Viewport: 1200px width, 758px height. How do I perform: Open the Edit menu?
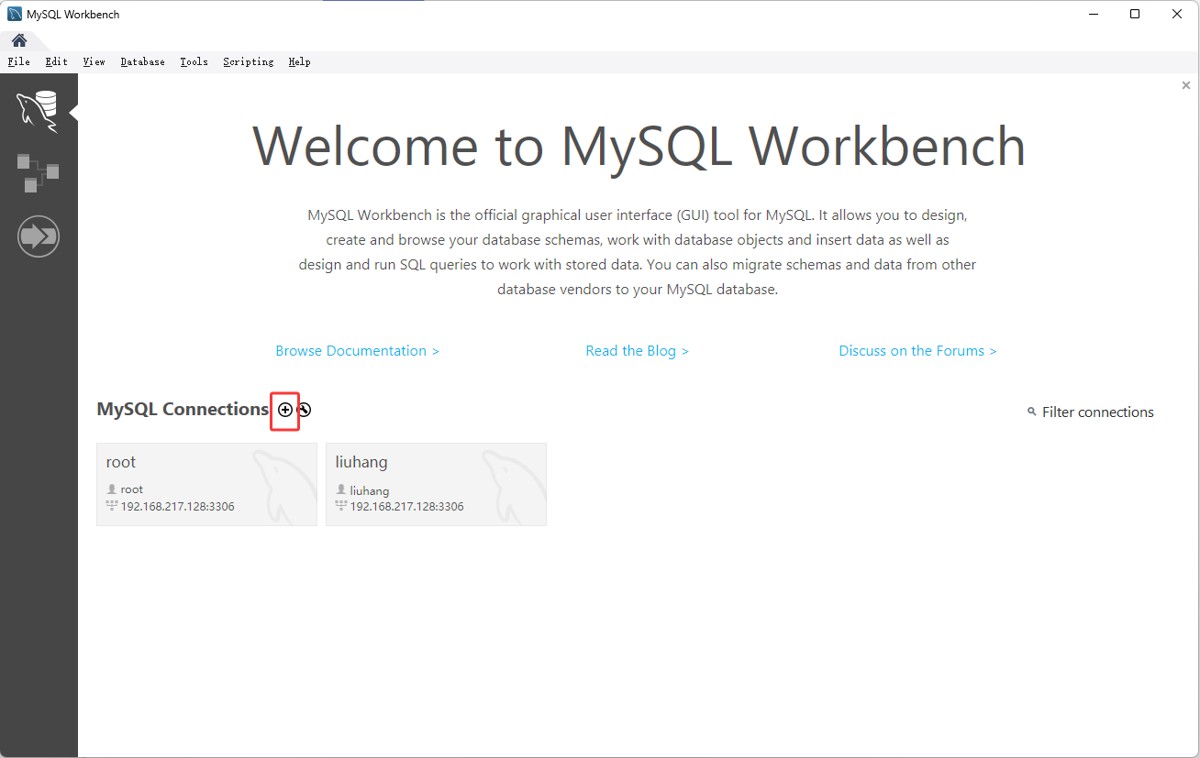click(56, 62)
